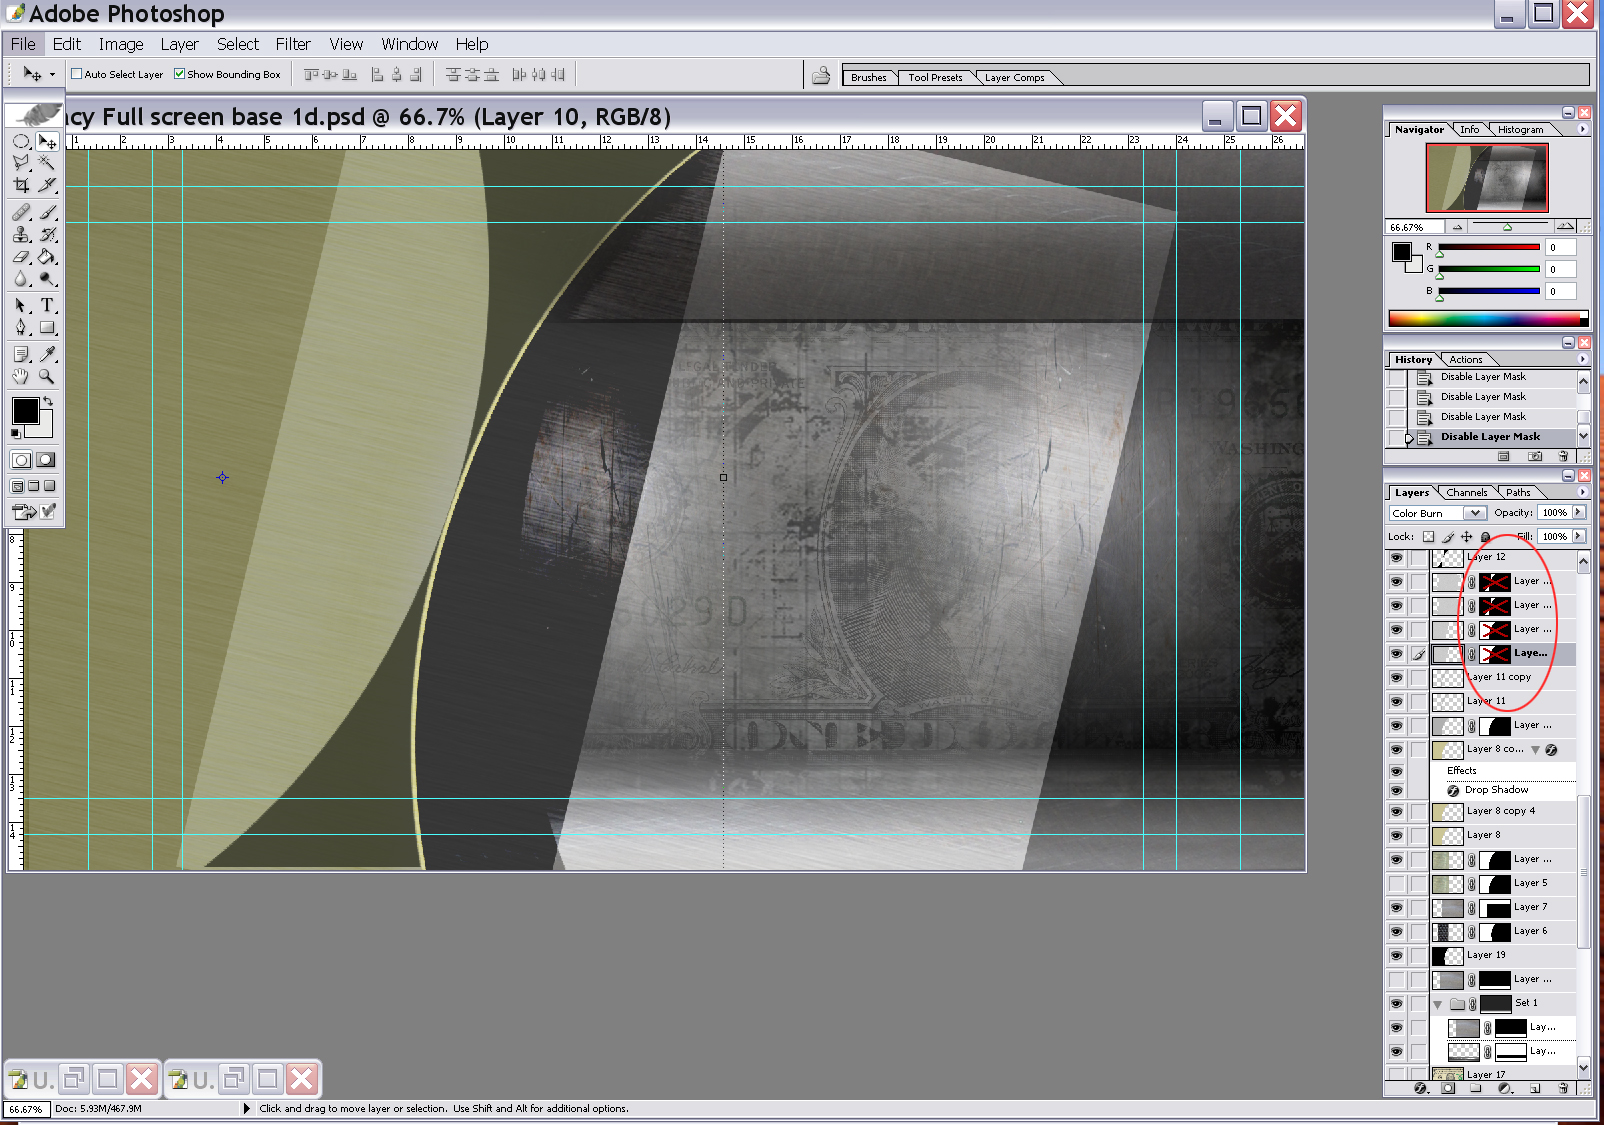The height and width of the screenshot is (1125, 1604).
Task: Hide Layer 12 with its eye icon
Action: (x=1396, y=557)
